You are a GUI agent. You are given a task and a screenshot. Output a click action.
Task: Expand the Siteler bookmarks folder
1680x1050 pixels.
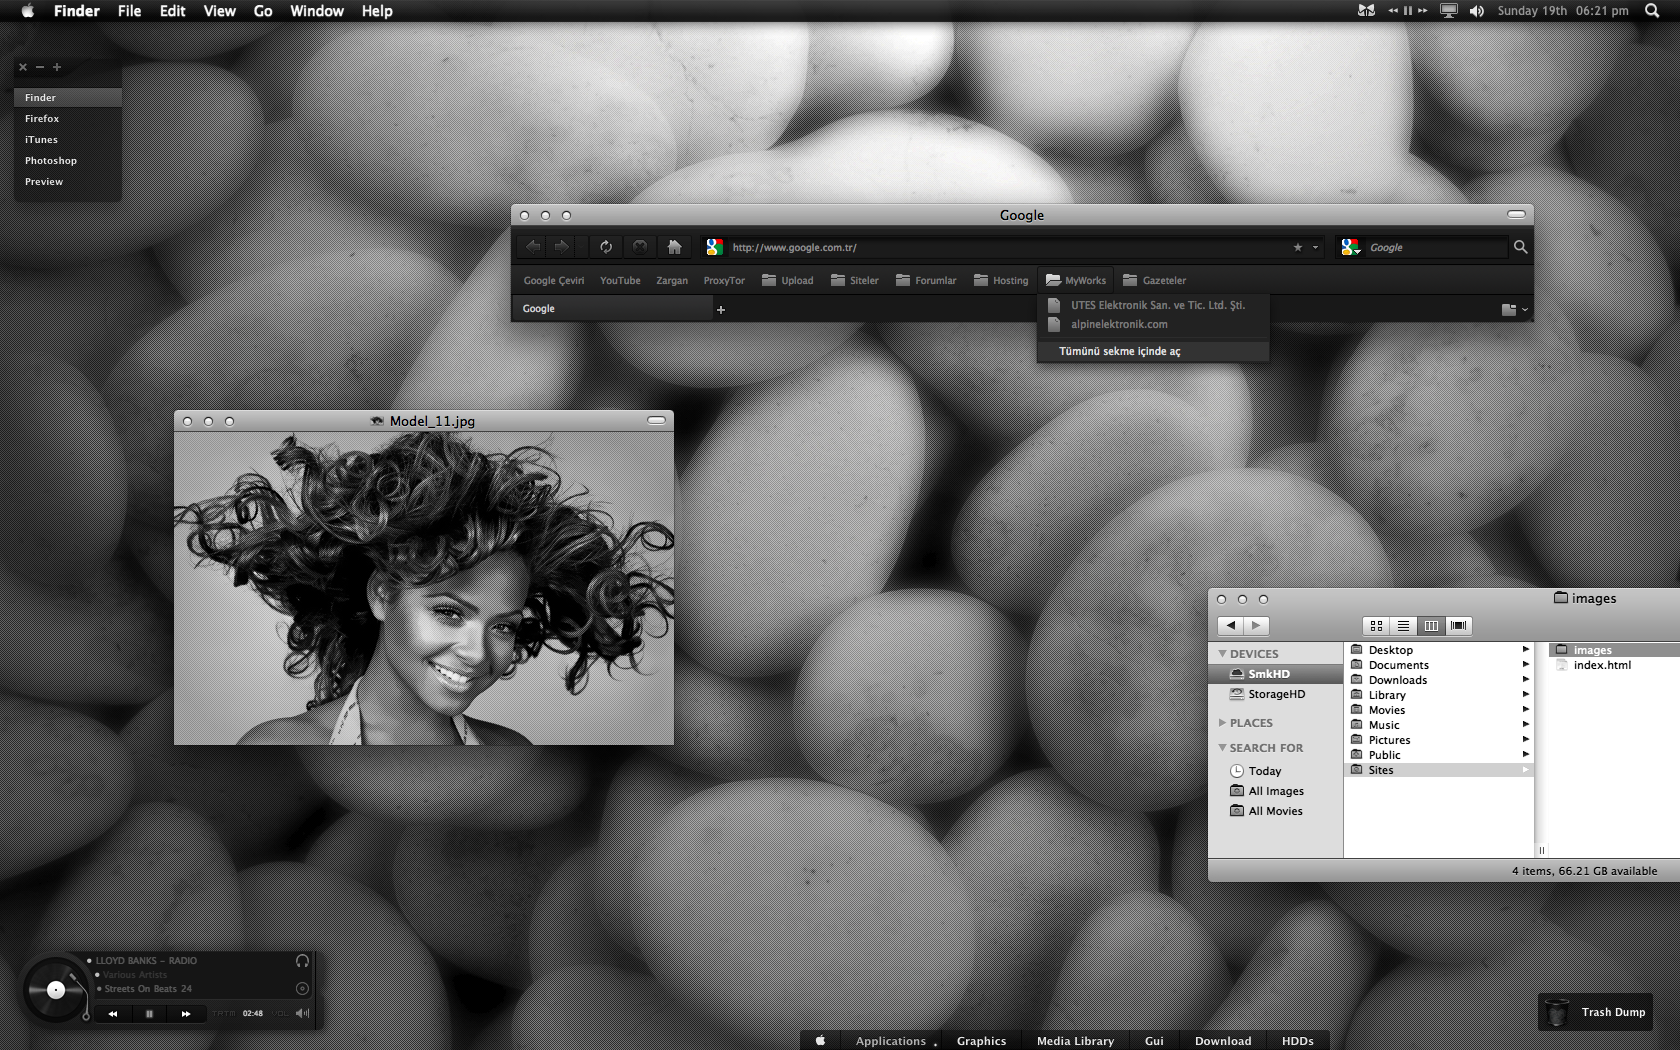point(855,281)
